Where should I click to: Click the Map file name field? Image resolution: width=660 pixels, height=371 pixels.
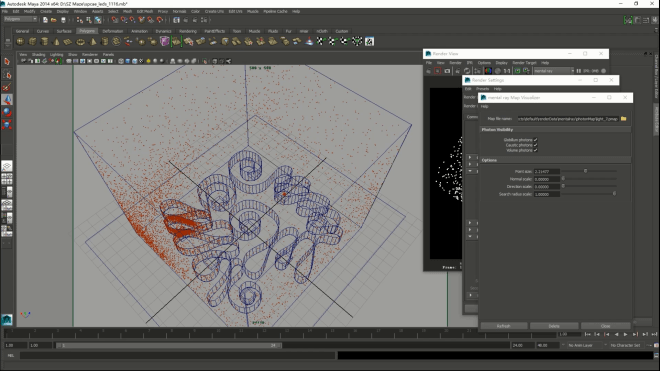[x=568, y=119]
